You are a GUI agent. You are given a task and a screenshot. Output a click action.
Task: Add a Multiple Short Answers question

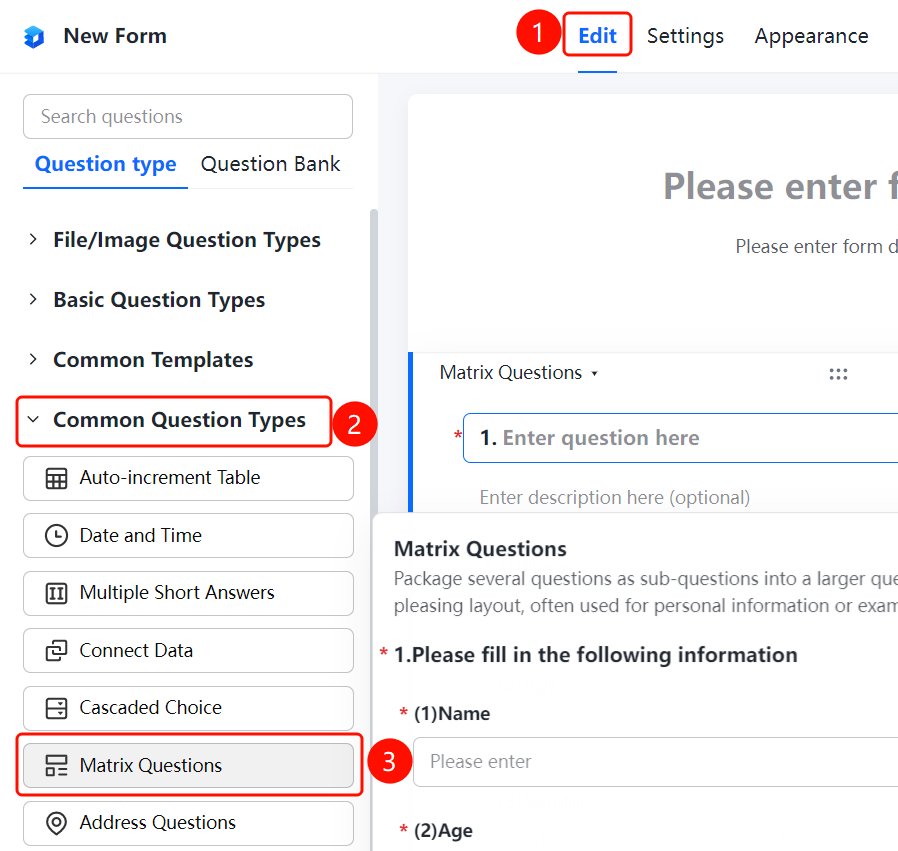pyautogui.click(x=188, y=593)
